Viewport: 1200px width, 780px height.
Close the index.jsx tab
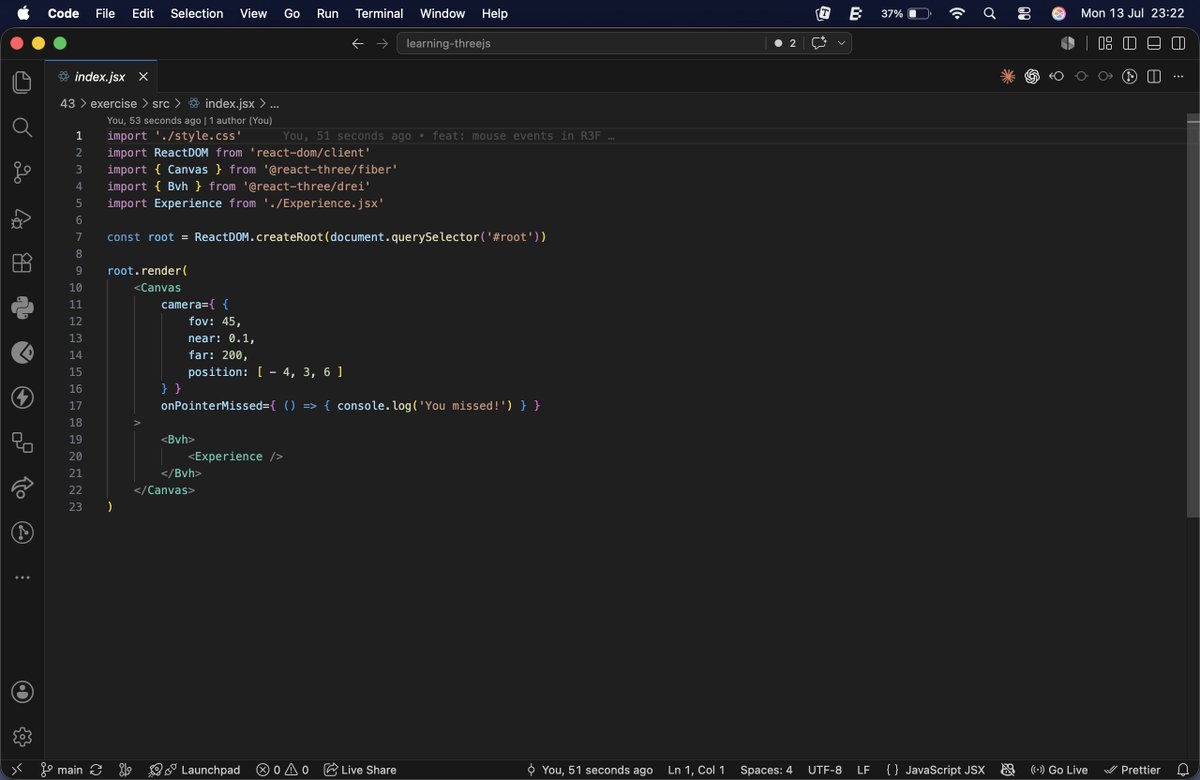click(x=143, y=76)
